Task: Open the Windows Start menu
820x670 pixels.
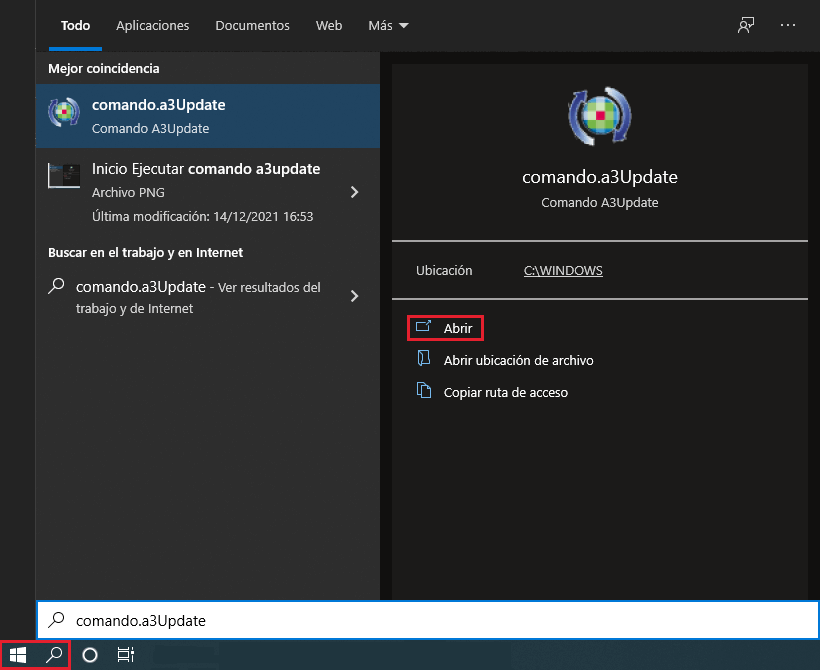Action: coord(18,655)
